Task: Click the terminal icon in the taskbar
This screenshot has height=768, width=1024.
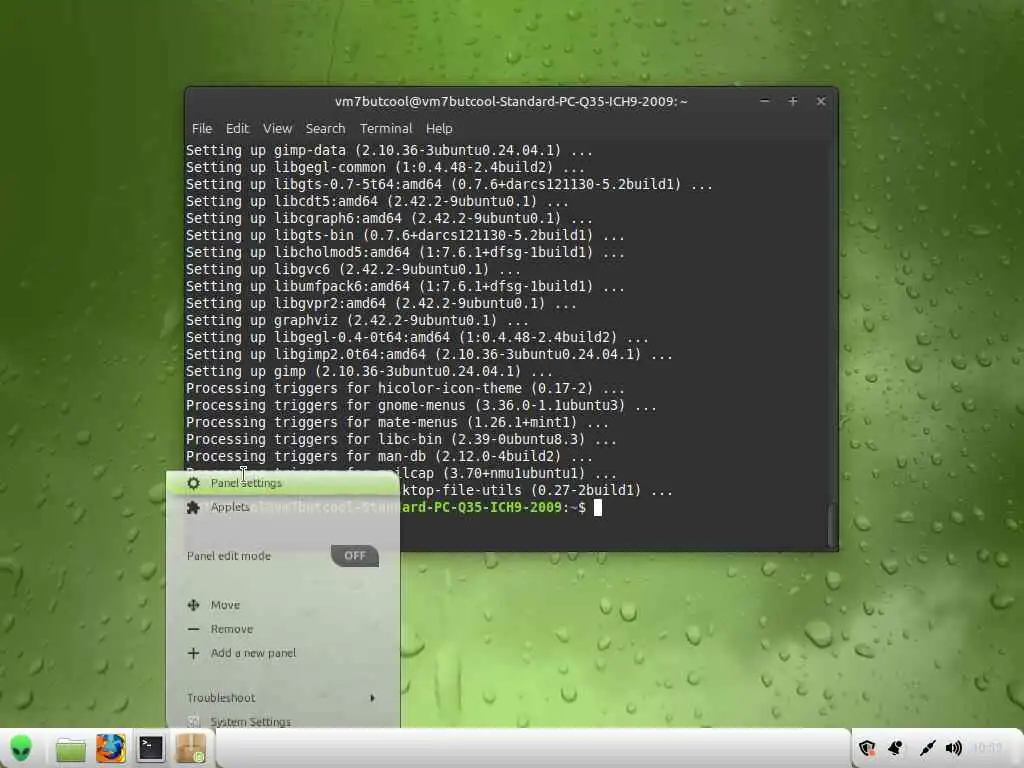Action: (150, 748)
